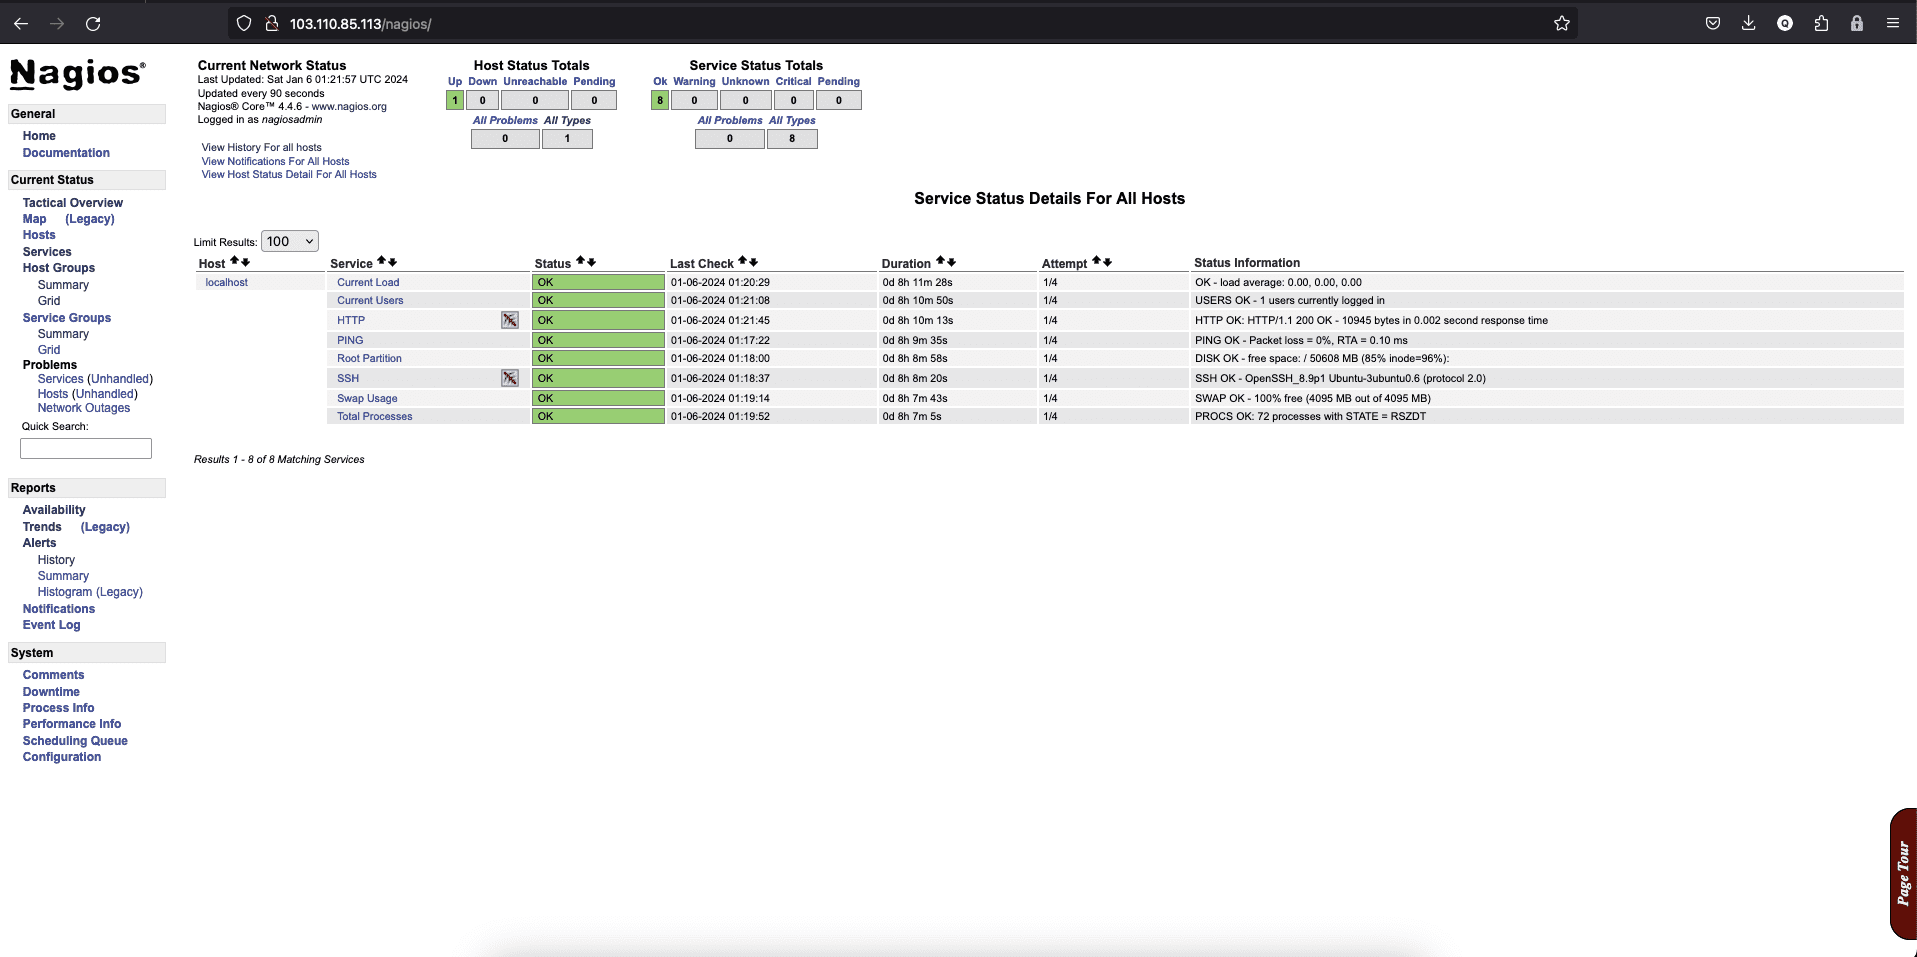Click the HTTP service extra actions icon
Viewport: 1917px width, 957px height.
[x=510, y=320]
